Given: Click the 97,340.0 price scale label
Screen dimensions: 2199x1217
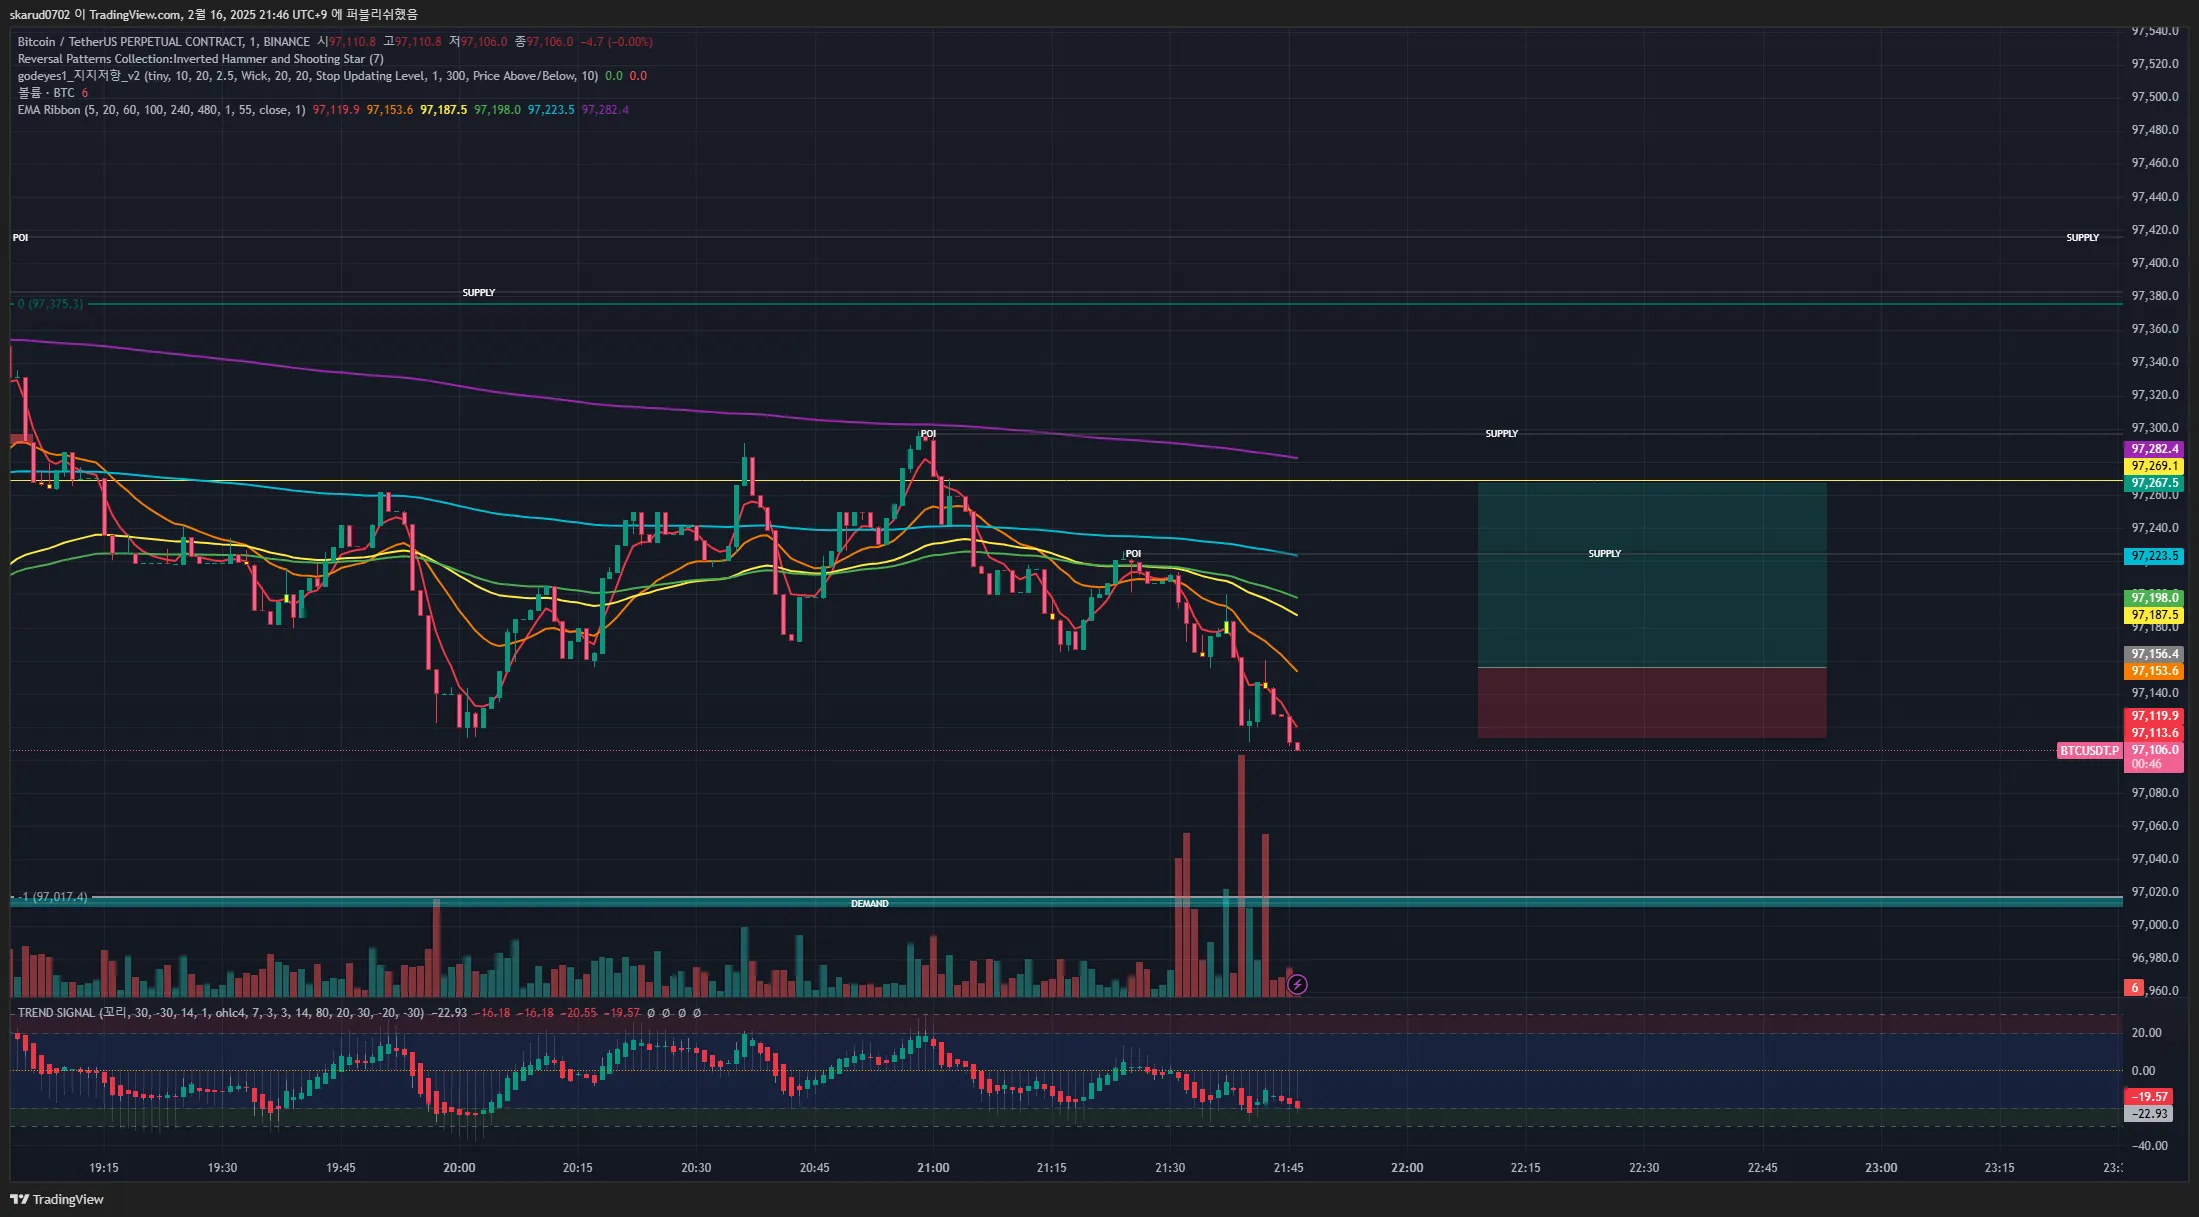Looking at the screenshot, I should [2155, 362].
